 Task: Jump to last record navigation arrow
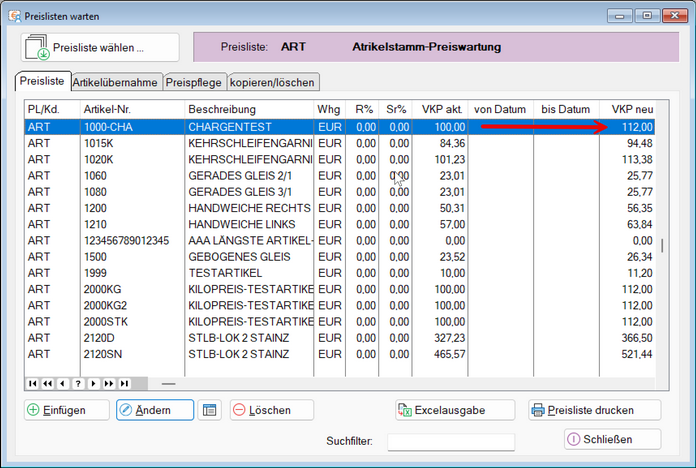pyautogui.click(x=123, y=383)
